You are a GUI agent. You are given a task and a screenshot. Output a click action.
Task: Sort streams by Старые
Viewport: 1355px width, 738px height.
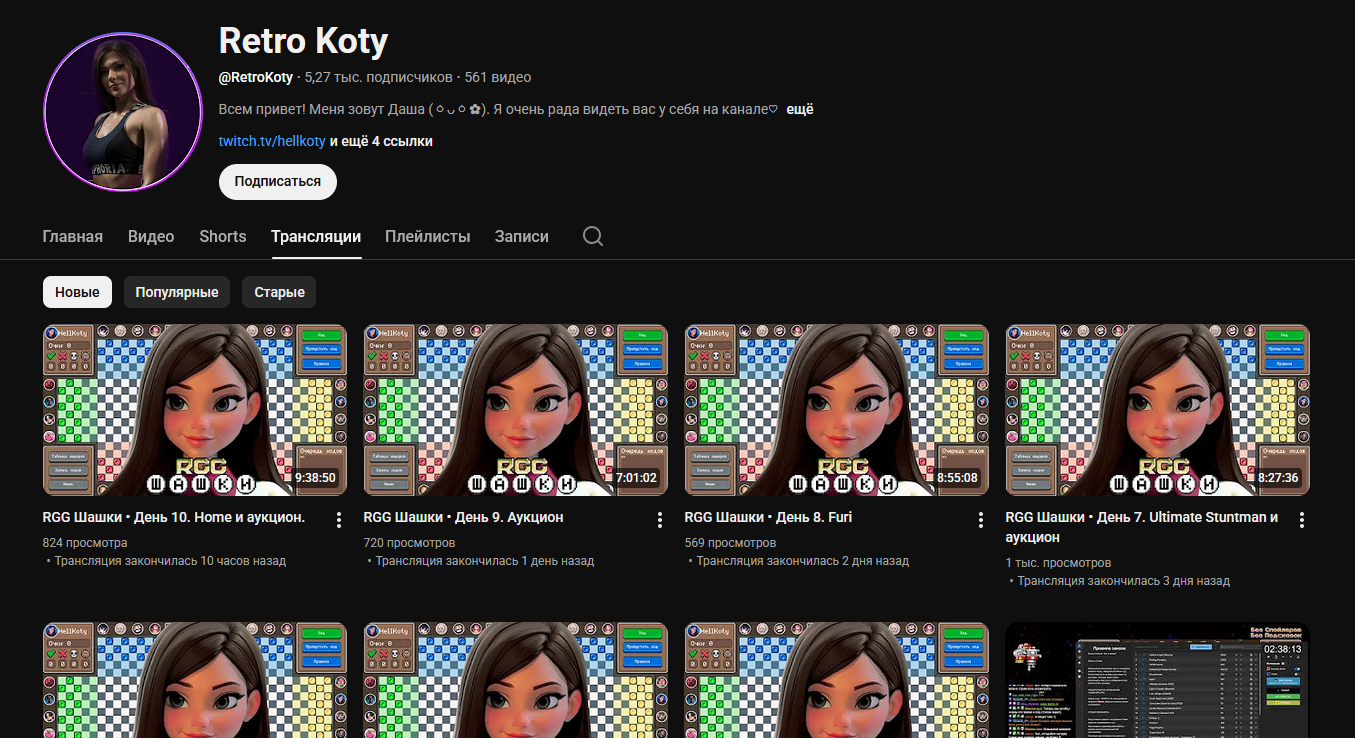pyautogui.click(x=279, y=292)
